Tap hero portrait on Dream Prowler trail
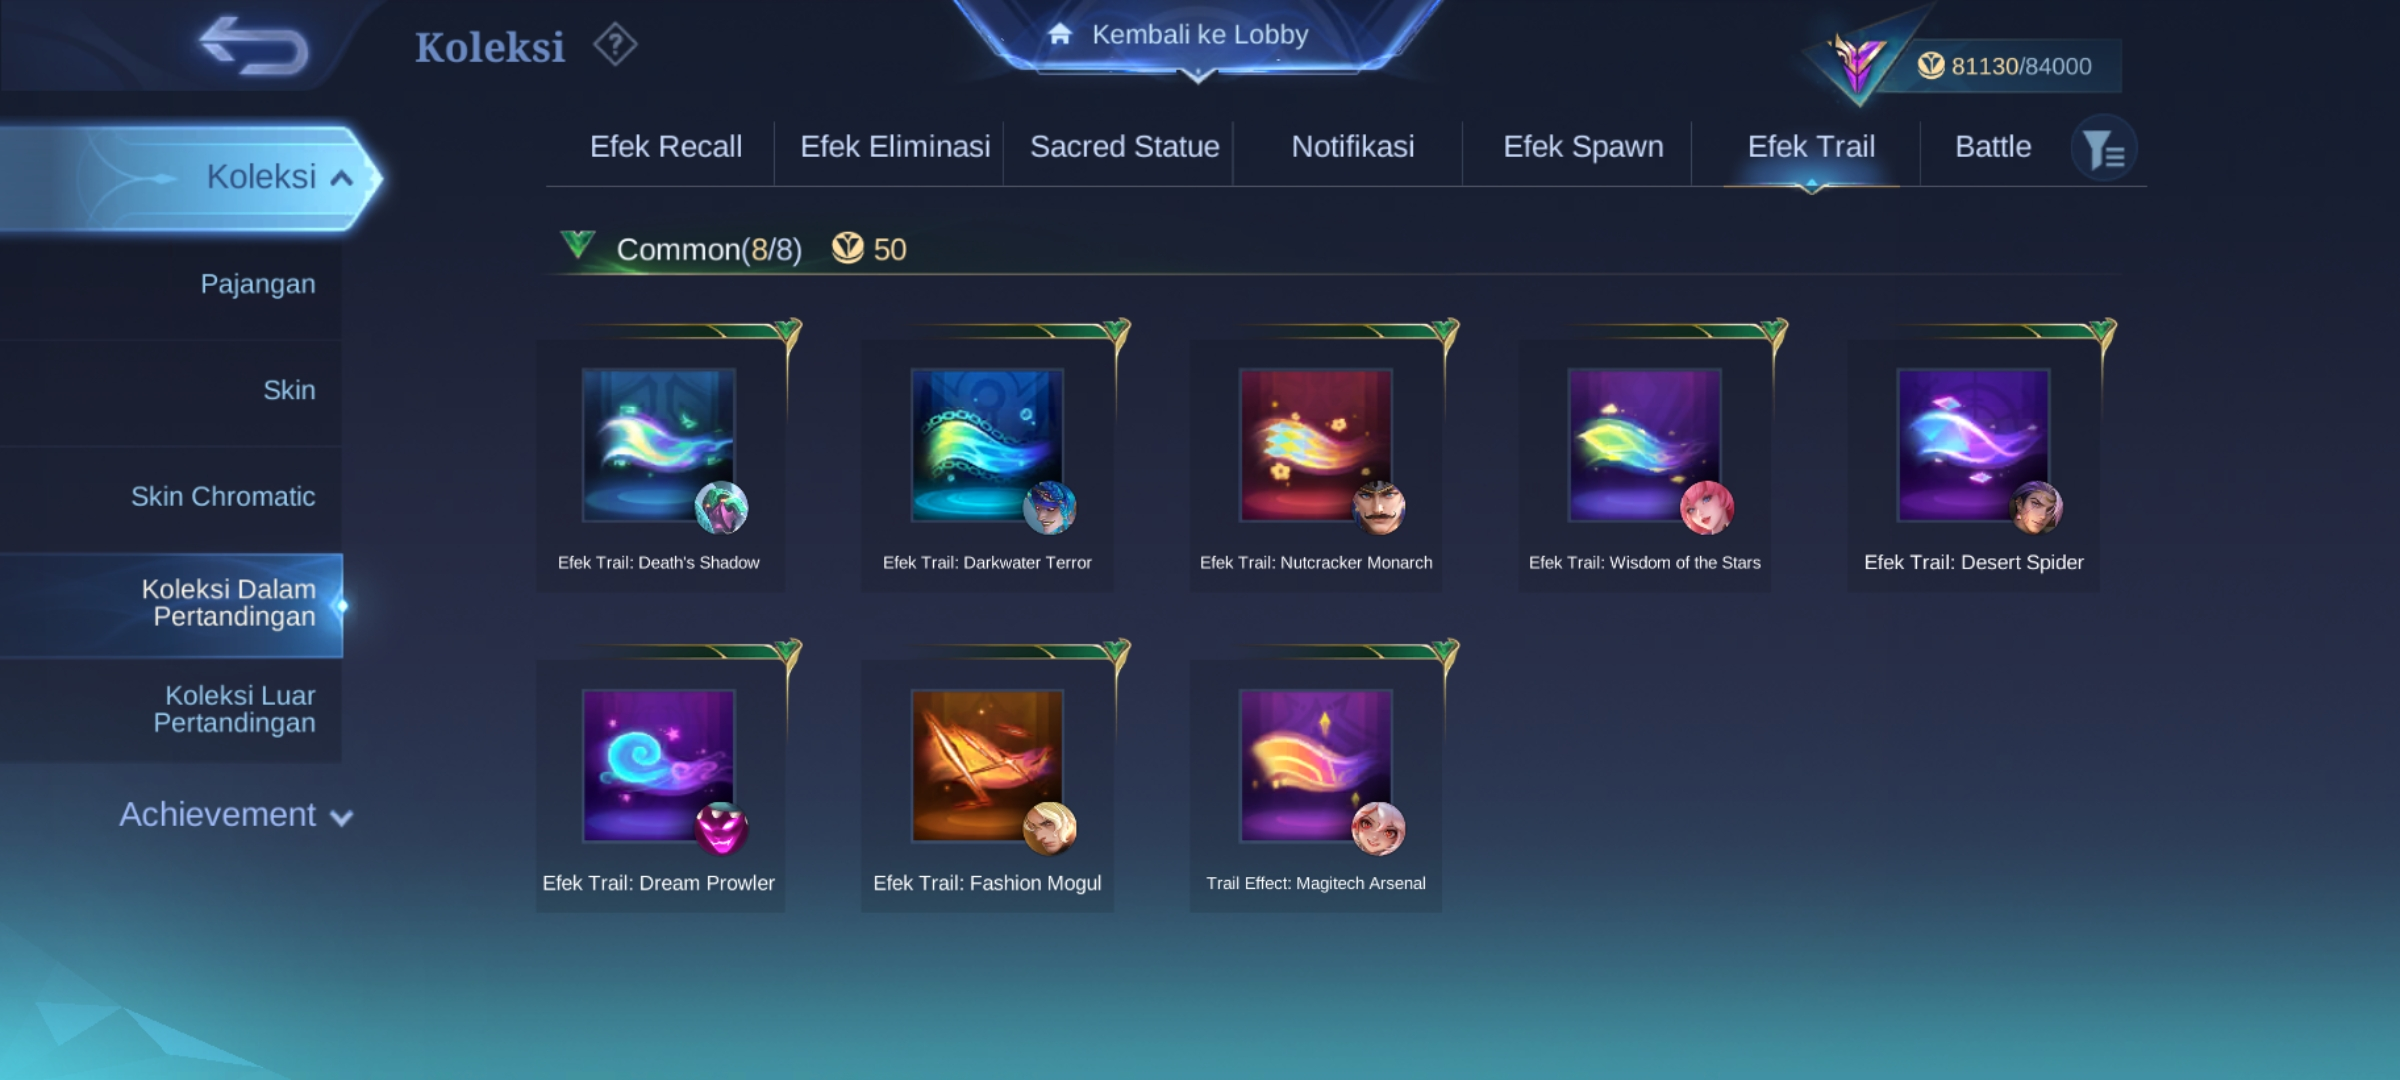Image resolution: width=2400 pixels, height=1080 pixels. [x=721, y=829]
